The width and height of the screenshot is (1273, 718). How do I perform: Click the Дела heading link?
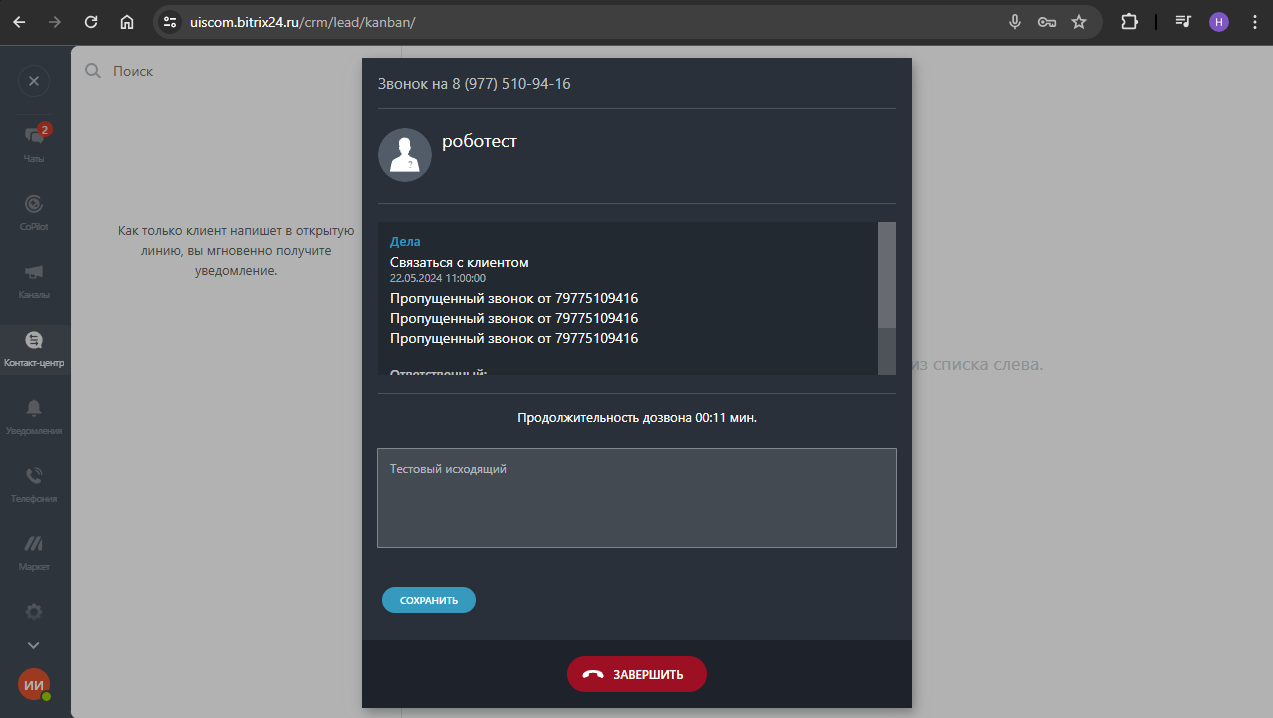click(405, 241)
